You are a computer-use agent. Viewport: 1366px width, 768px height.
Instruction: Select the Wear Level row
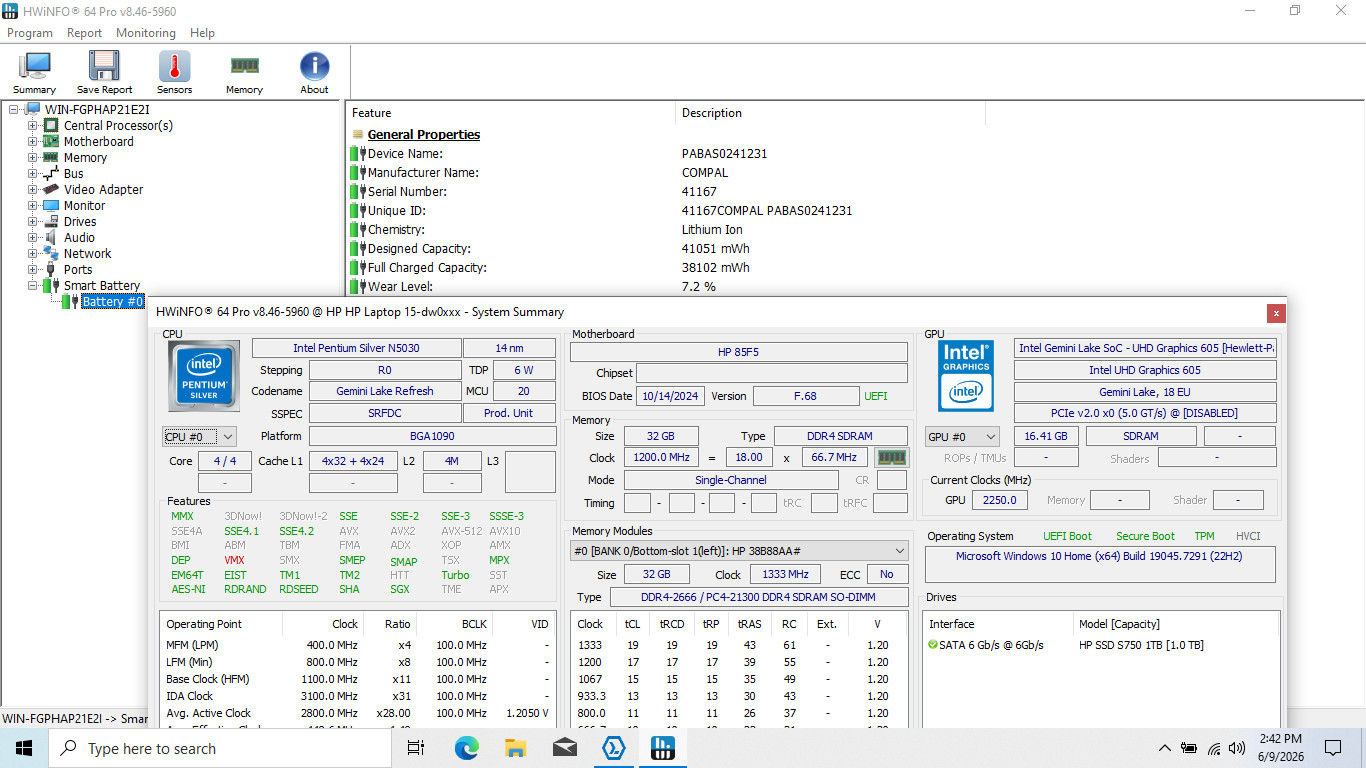click(x=855, y=287)
